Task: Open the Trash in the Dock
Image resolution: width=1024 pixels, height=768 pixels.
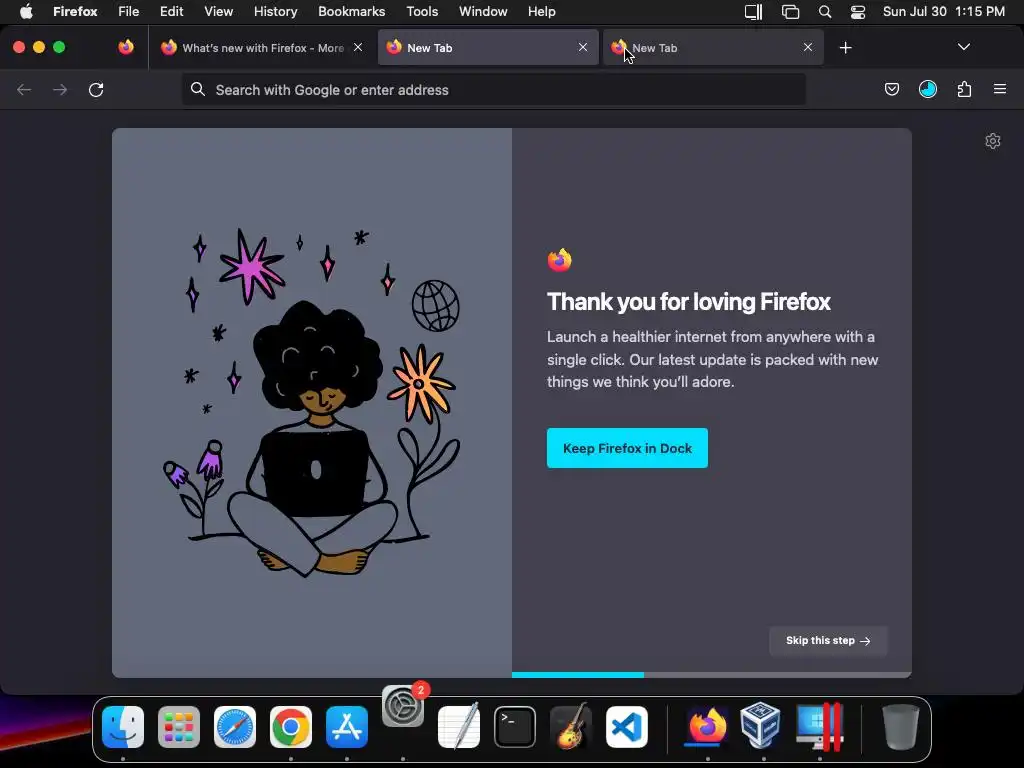Action: 901,727
